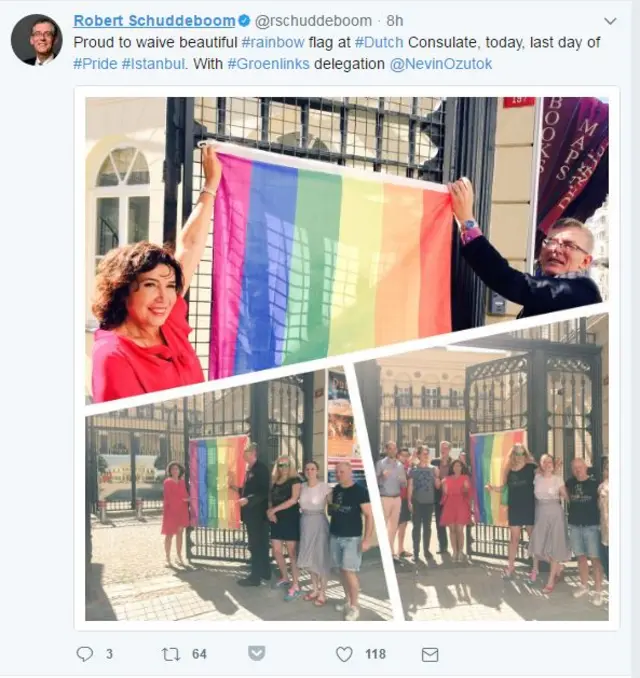Open Robert Schuddeboom profile name link
This screenshot has height=678, width=640.
coord(154,20)
